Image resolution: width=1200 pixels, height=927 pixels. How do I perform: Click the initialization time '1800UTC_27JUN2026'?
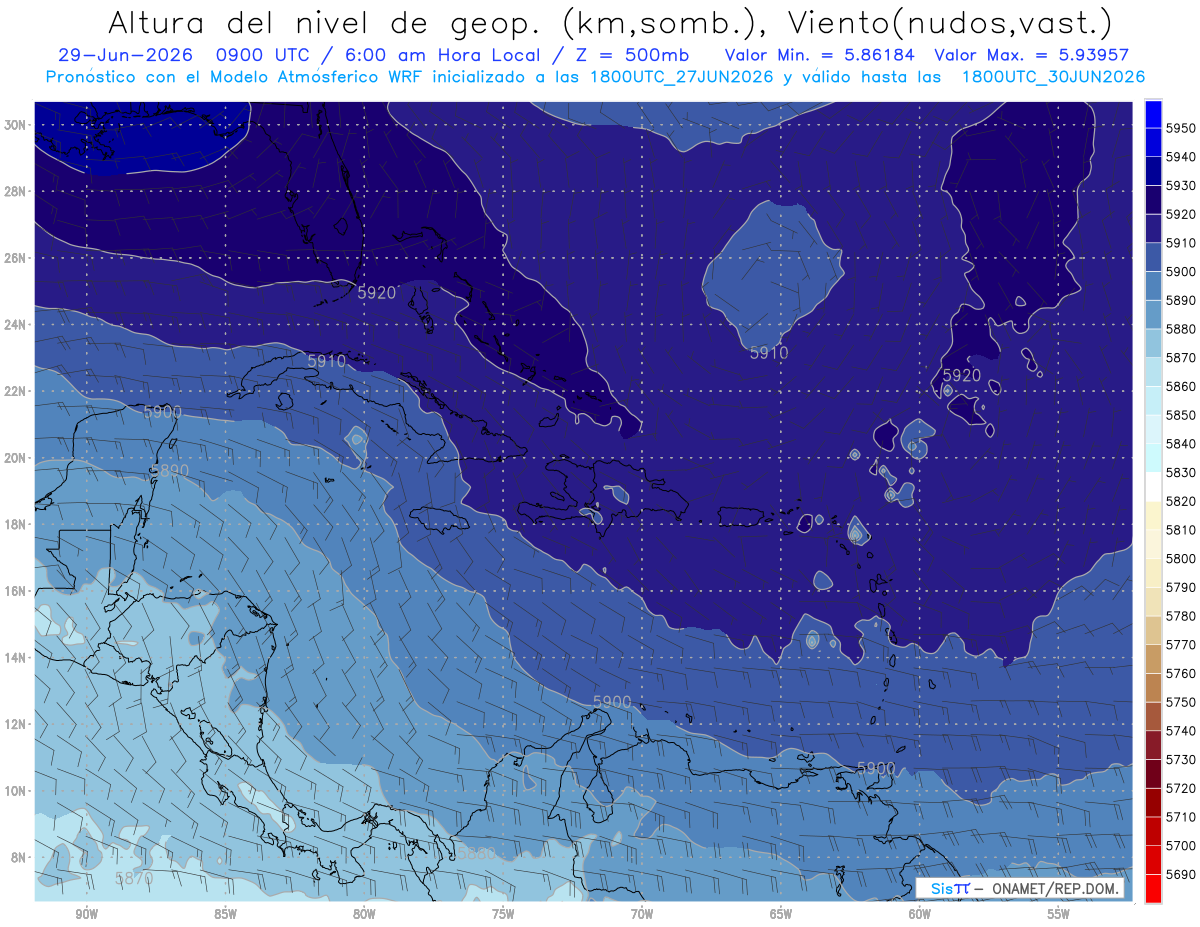684,76
